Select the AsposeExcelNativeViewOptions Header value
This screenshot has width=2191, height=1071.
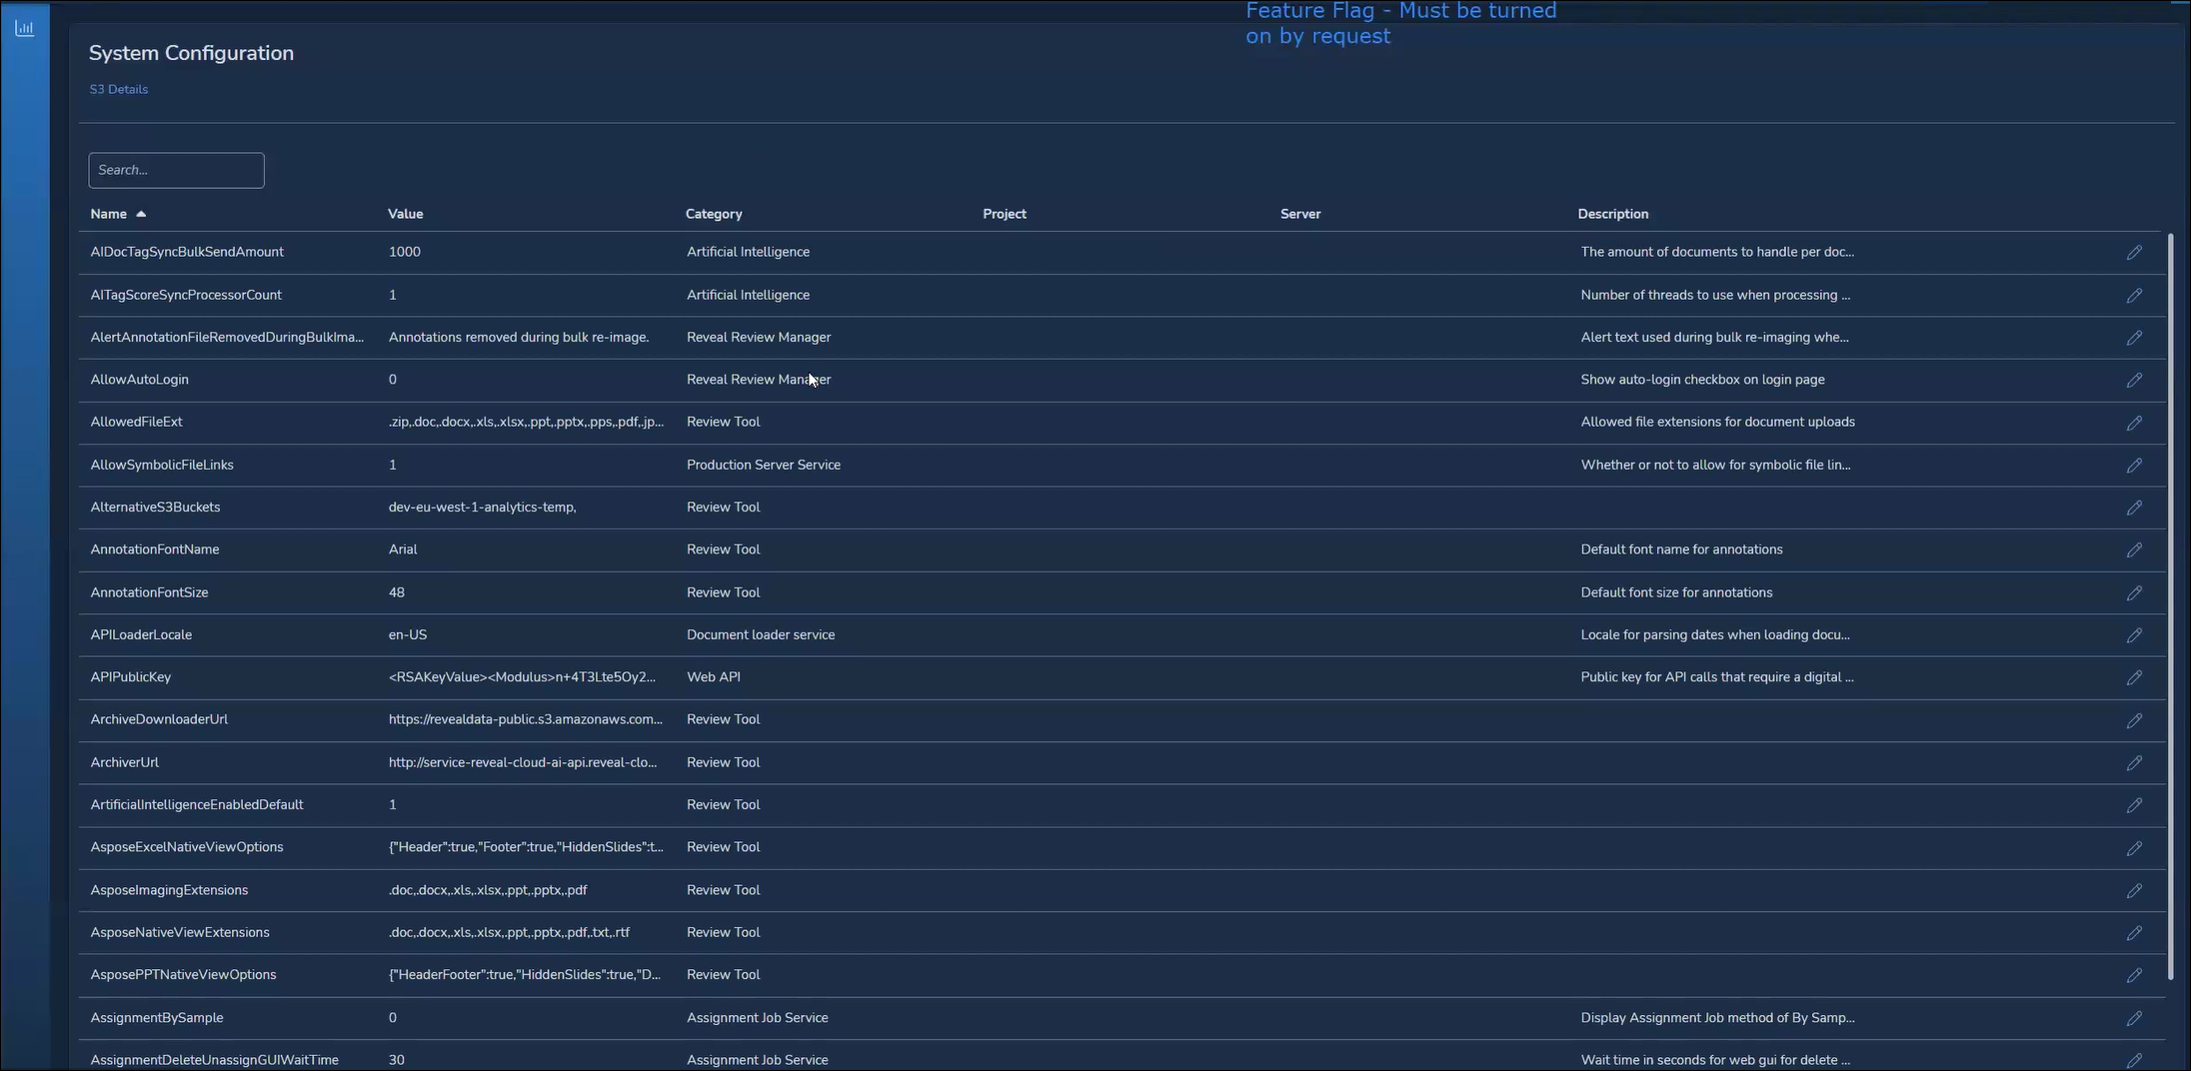click(525, 847)
